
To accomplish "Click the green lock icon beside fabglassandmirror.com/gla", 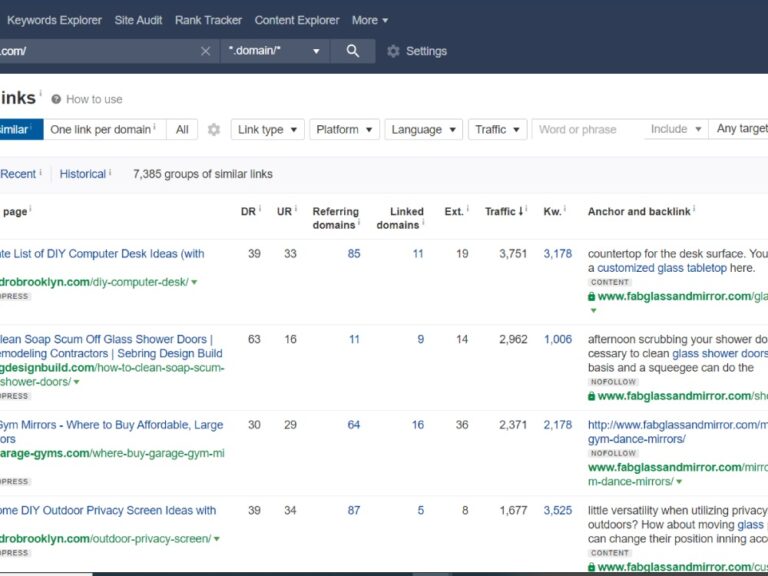I will click(591, 296).
